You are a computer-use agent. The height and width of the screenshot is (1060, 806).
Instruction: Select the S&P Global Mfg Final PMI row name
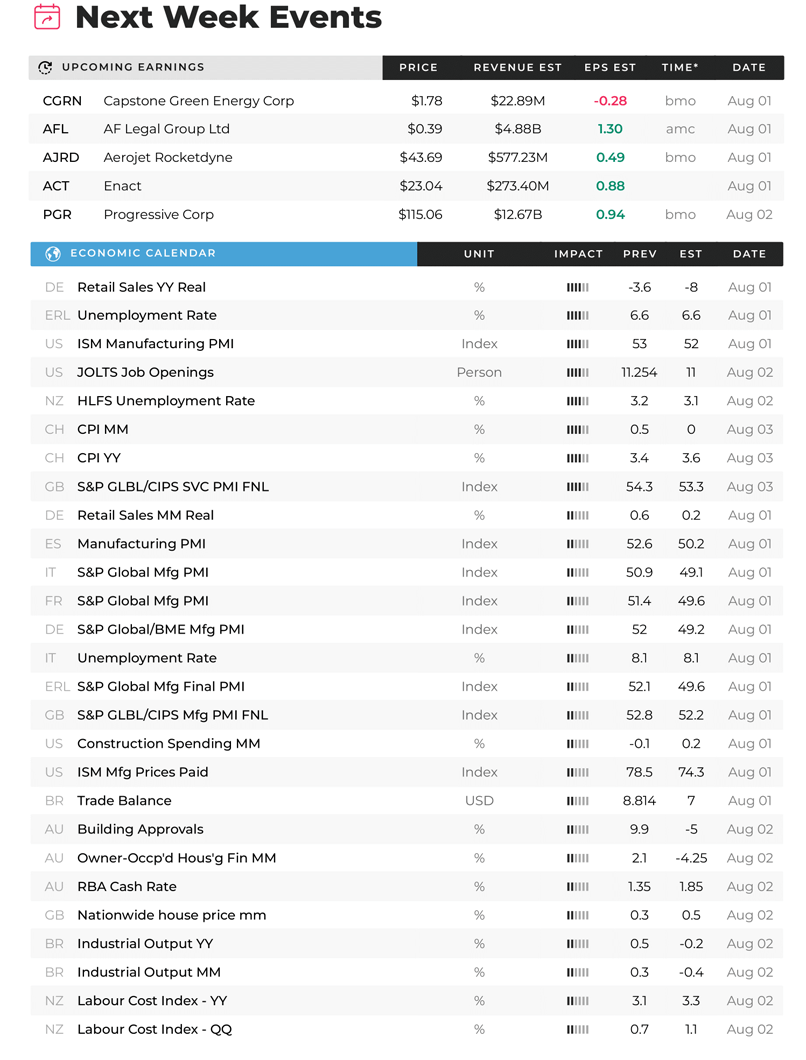161,687
